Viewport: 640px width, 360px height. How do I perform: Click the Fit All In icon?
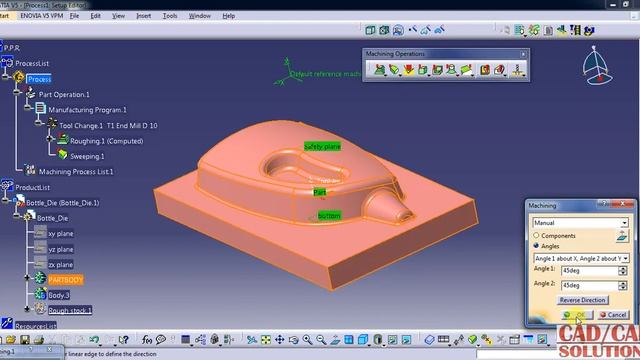(x=266, y=340)
